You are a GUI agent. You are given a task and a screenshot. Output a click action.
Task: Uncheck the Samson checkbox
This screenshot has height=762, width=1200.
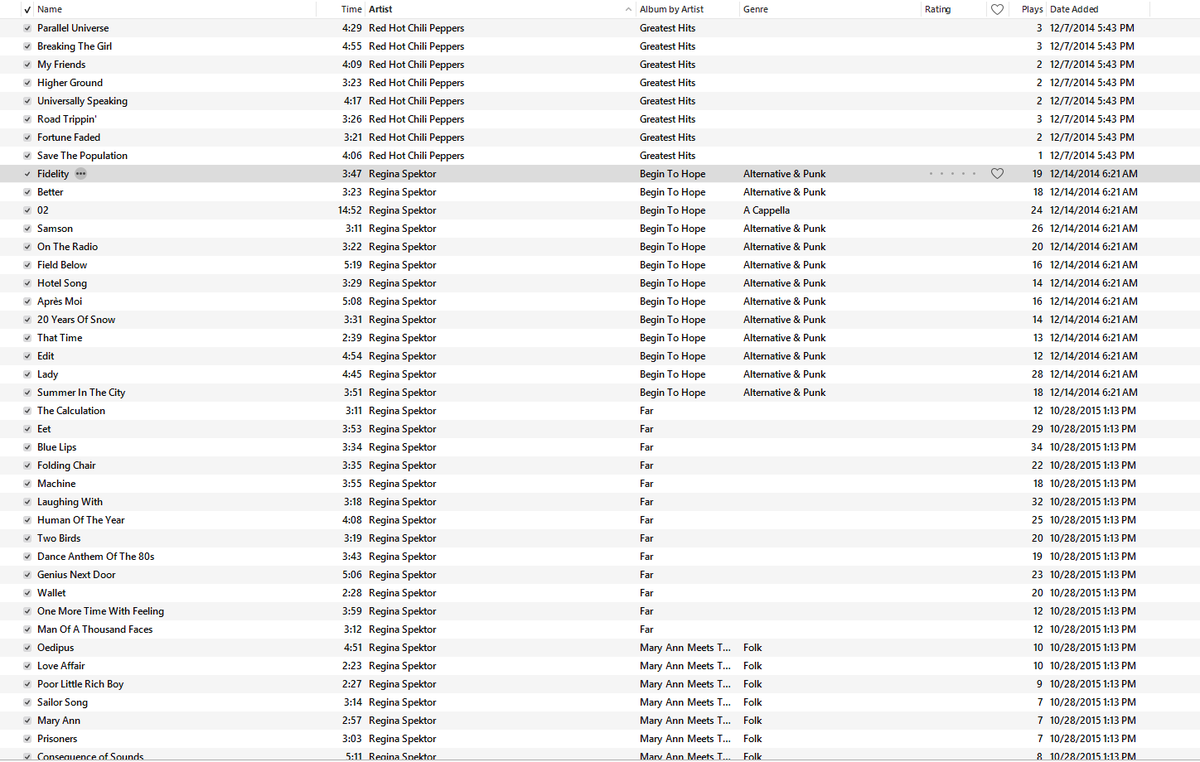[x=27, y=229]
